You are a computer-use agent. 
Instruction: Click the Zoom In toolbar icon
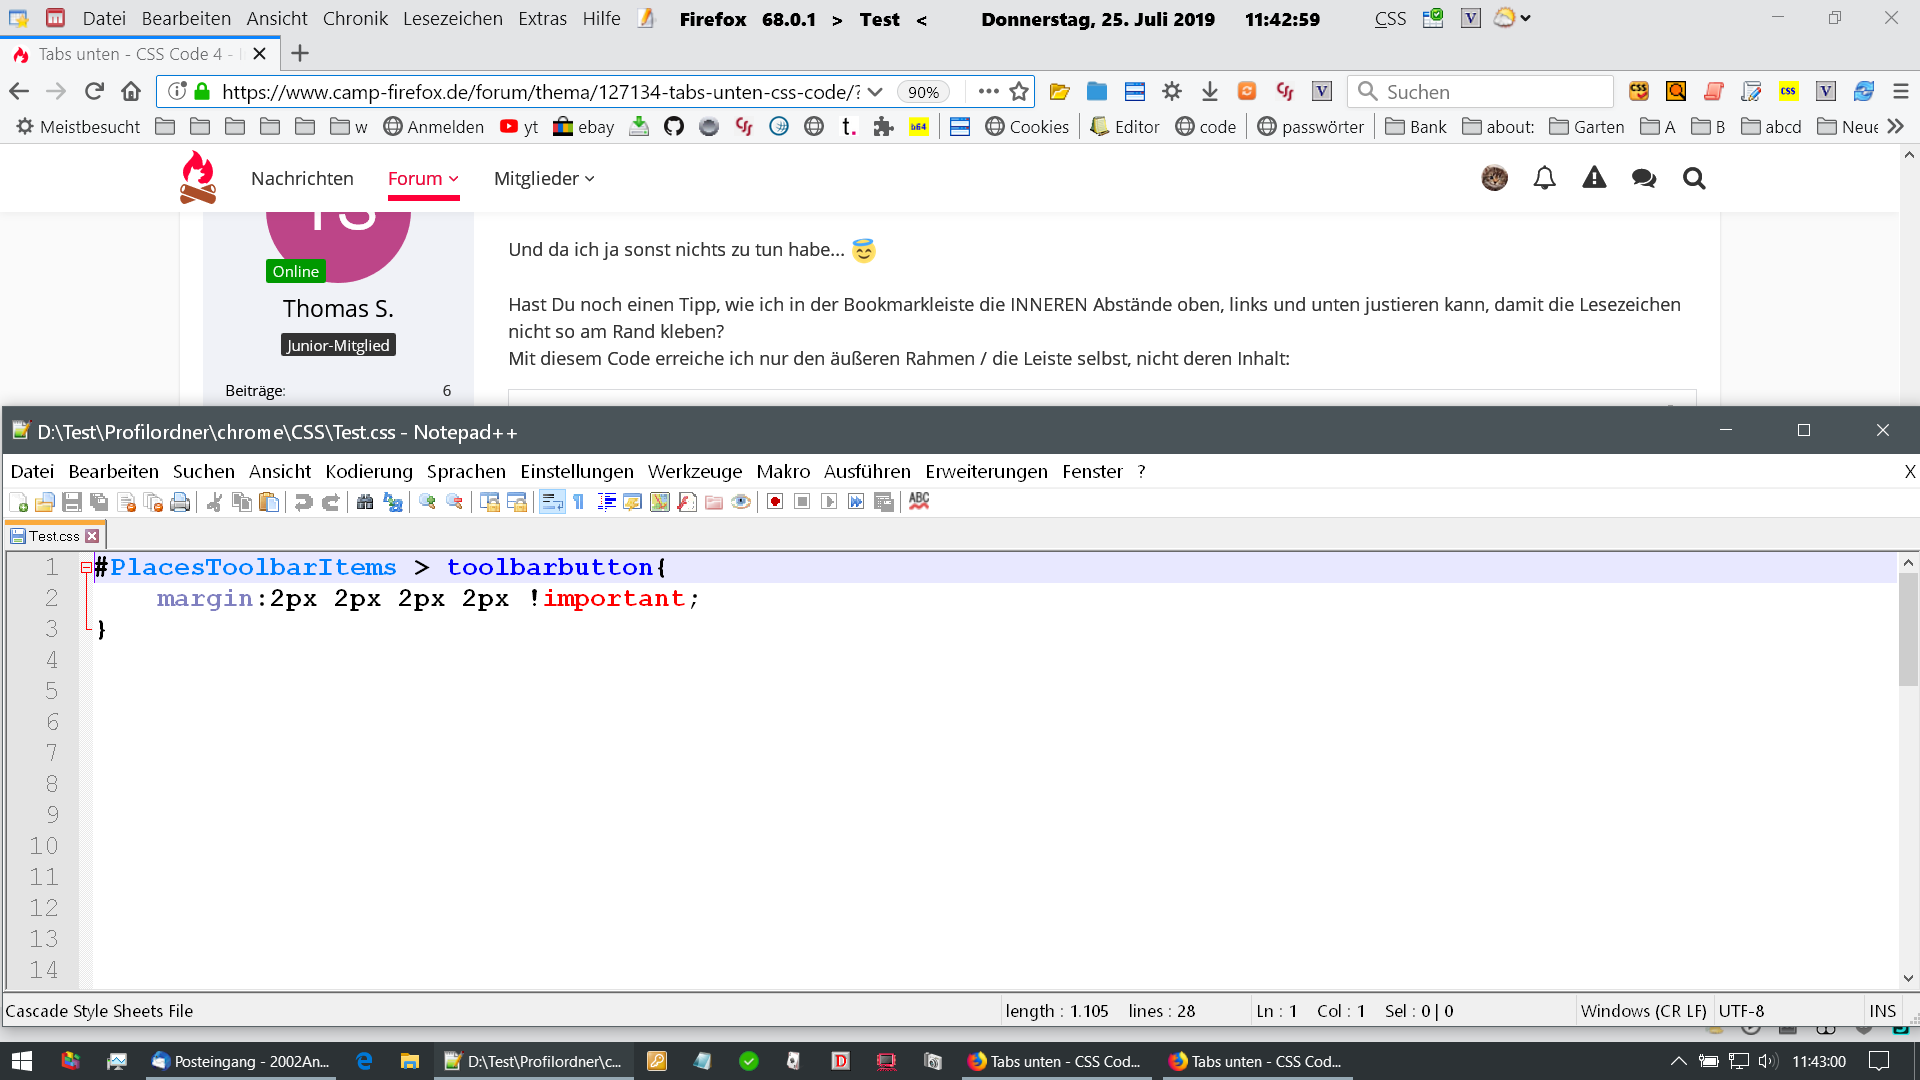(x=427, y=502)
